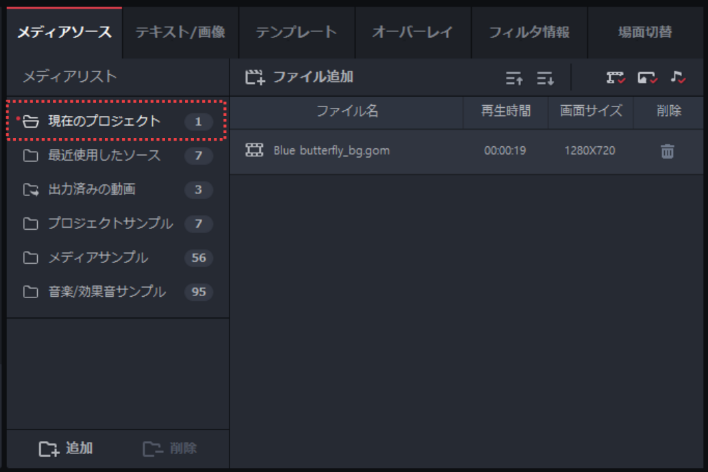Viewport: 708px width, 472px height.
Task: Click the 出力済みの動画 folder icon
Action: 30,190
